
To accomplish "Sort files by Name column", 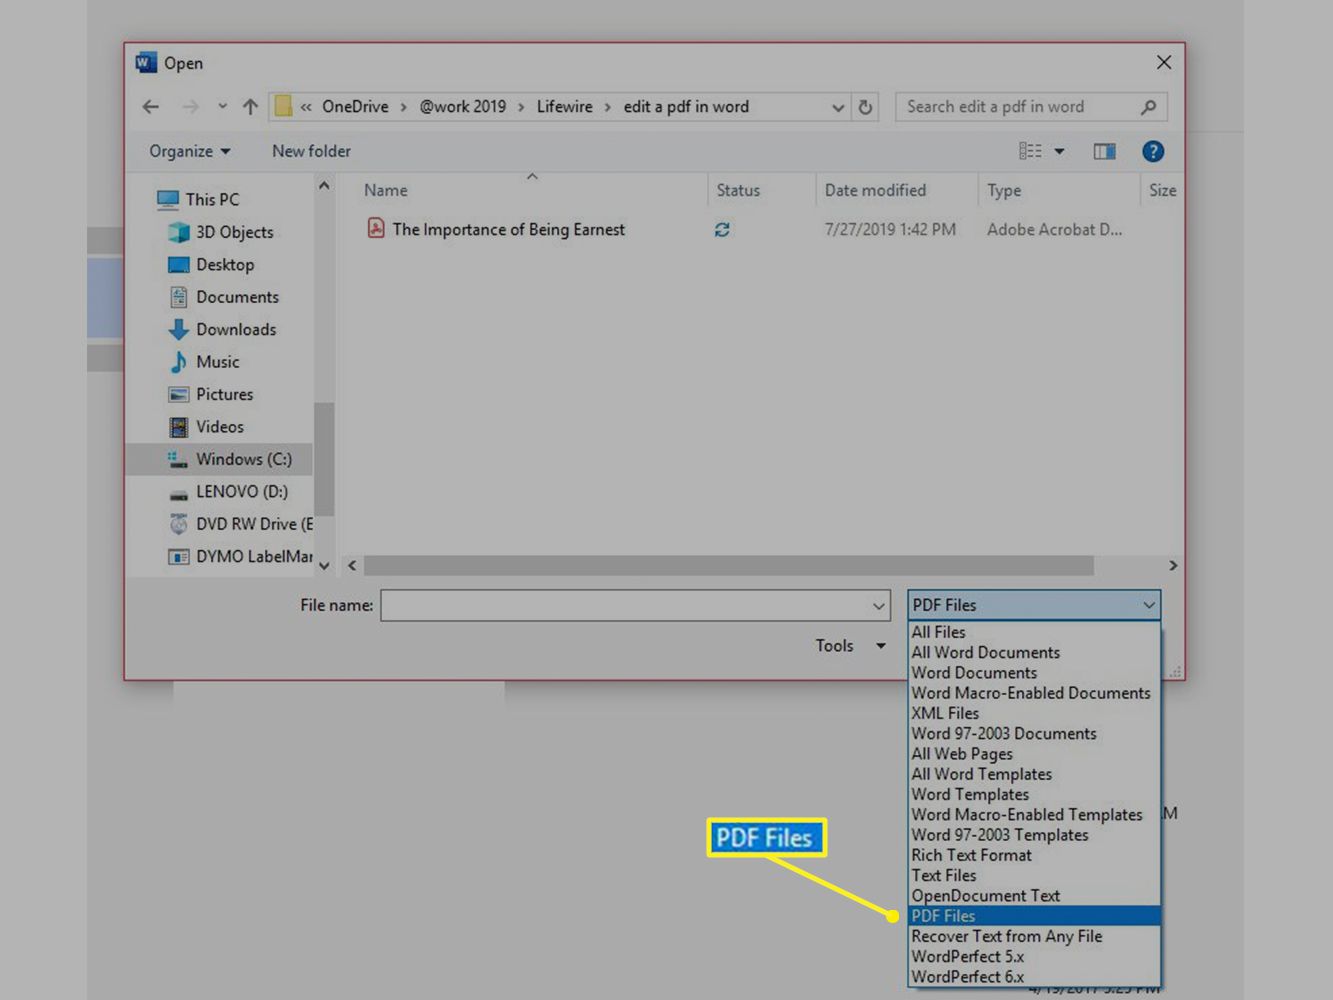I will tap(385, 190).
